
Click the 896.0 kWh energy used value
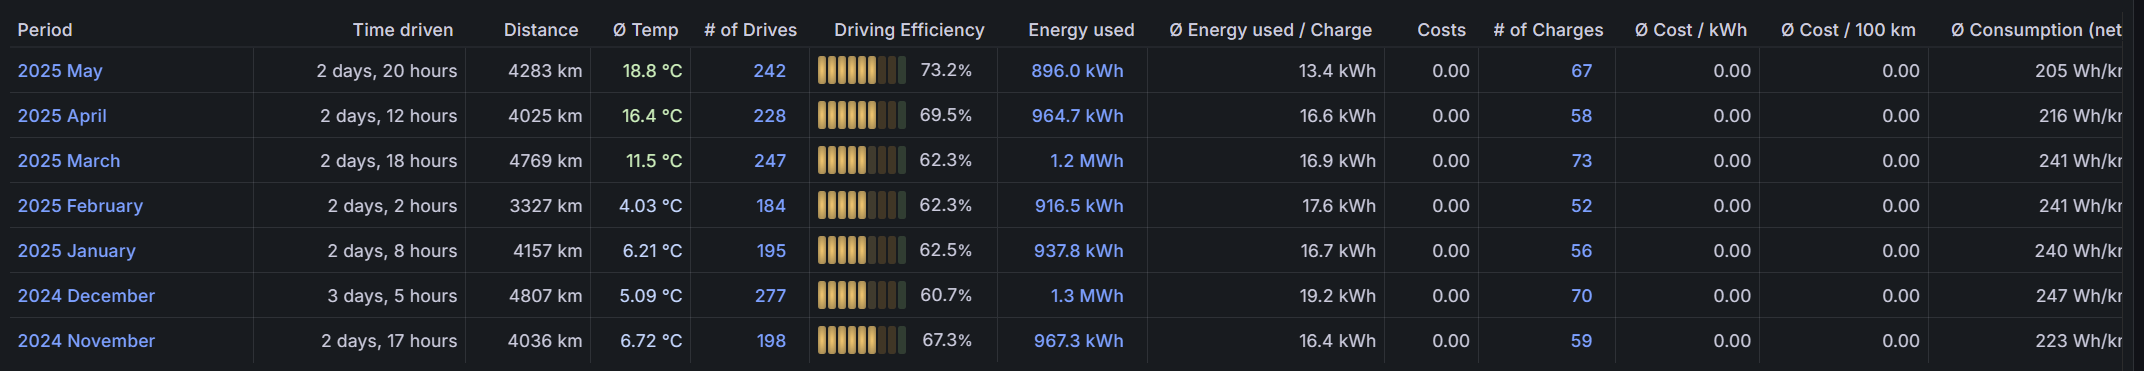[x=1077, y=71]
